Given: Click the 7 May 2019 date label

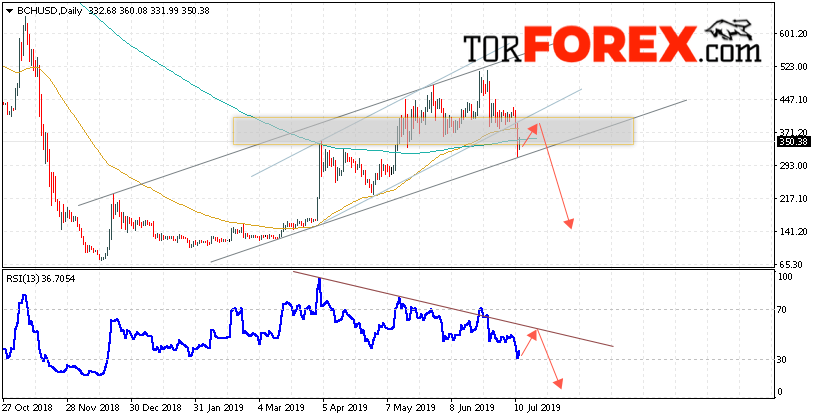Looking at the screenshot, I should point(413,408).
